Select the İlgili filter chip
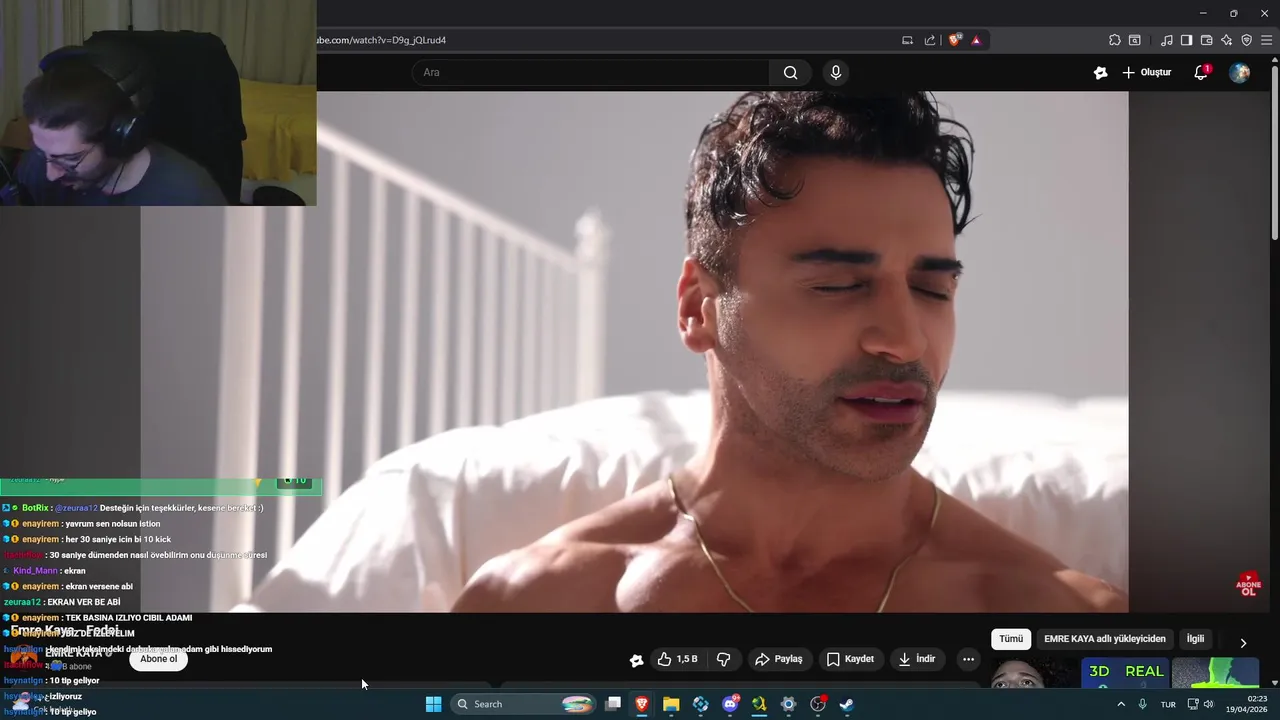Screen dimensions: 1280x720 tap(1195, 639)
